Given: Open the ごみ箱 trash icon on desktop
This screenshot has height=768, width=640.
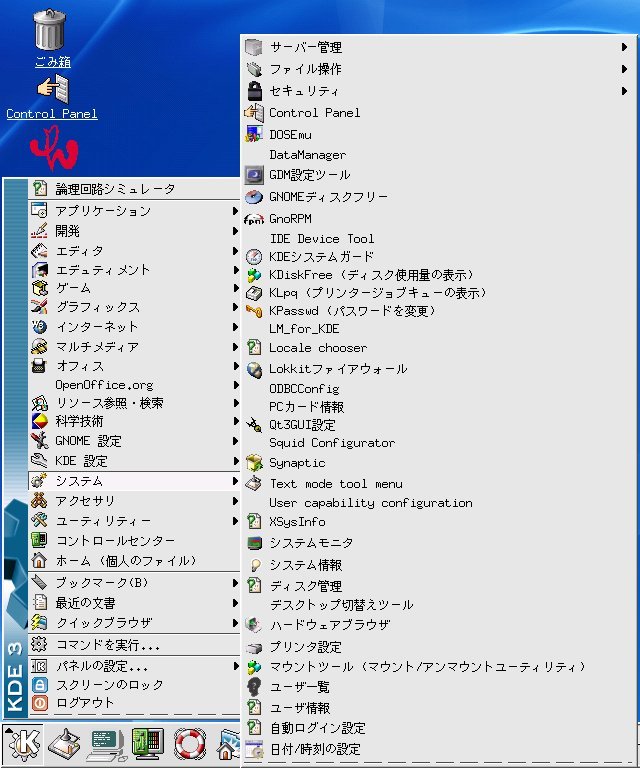Looking at the screenshot, I should [49, 29].
